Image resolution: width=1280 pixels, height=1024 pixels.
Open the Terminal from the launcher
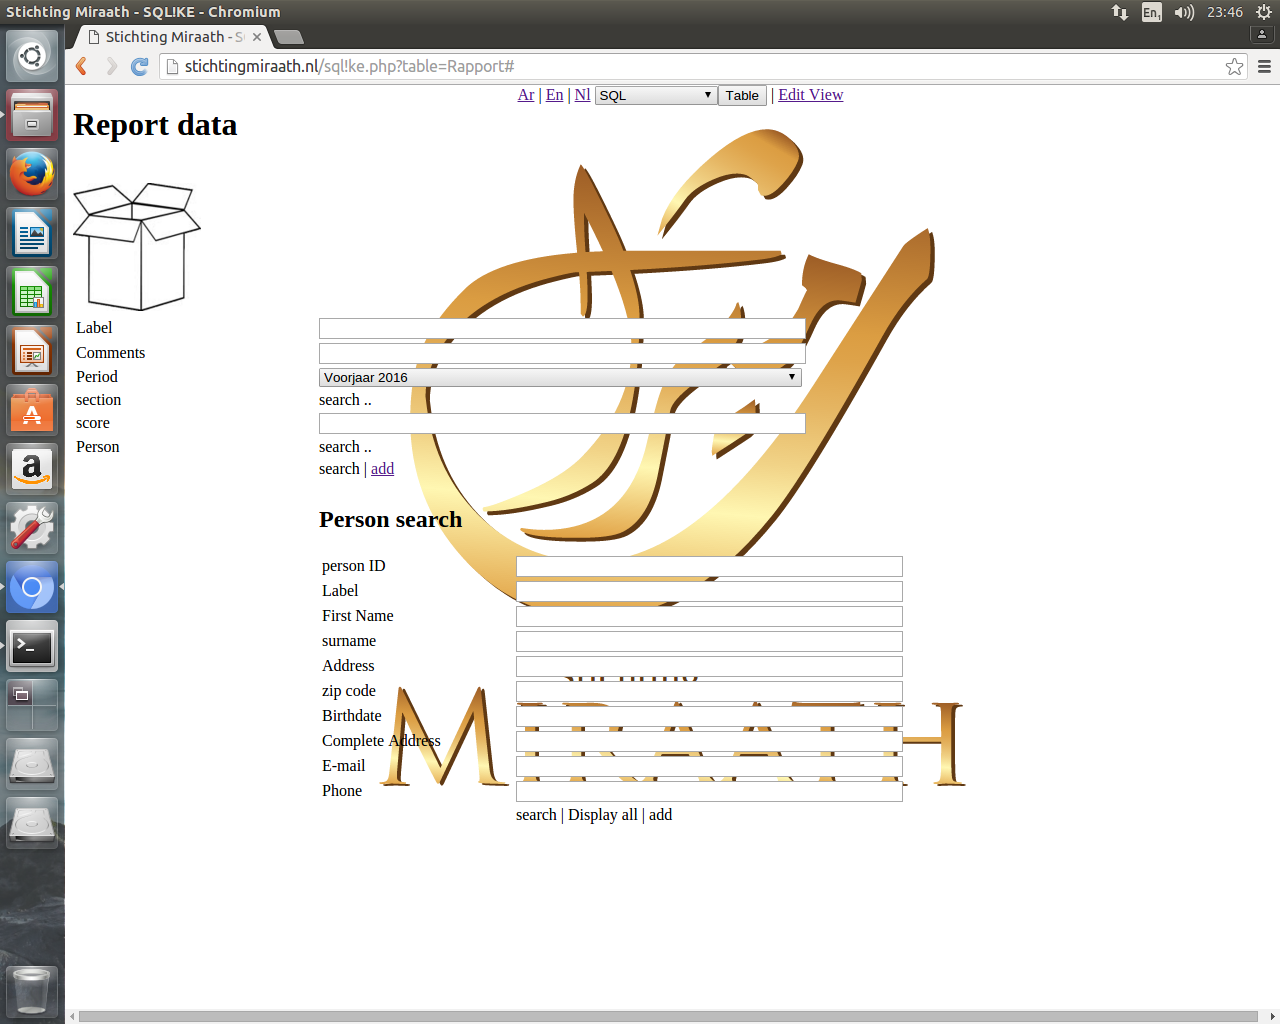point(31,646)
